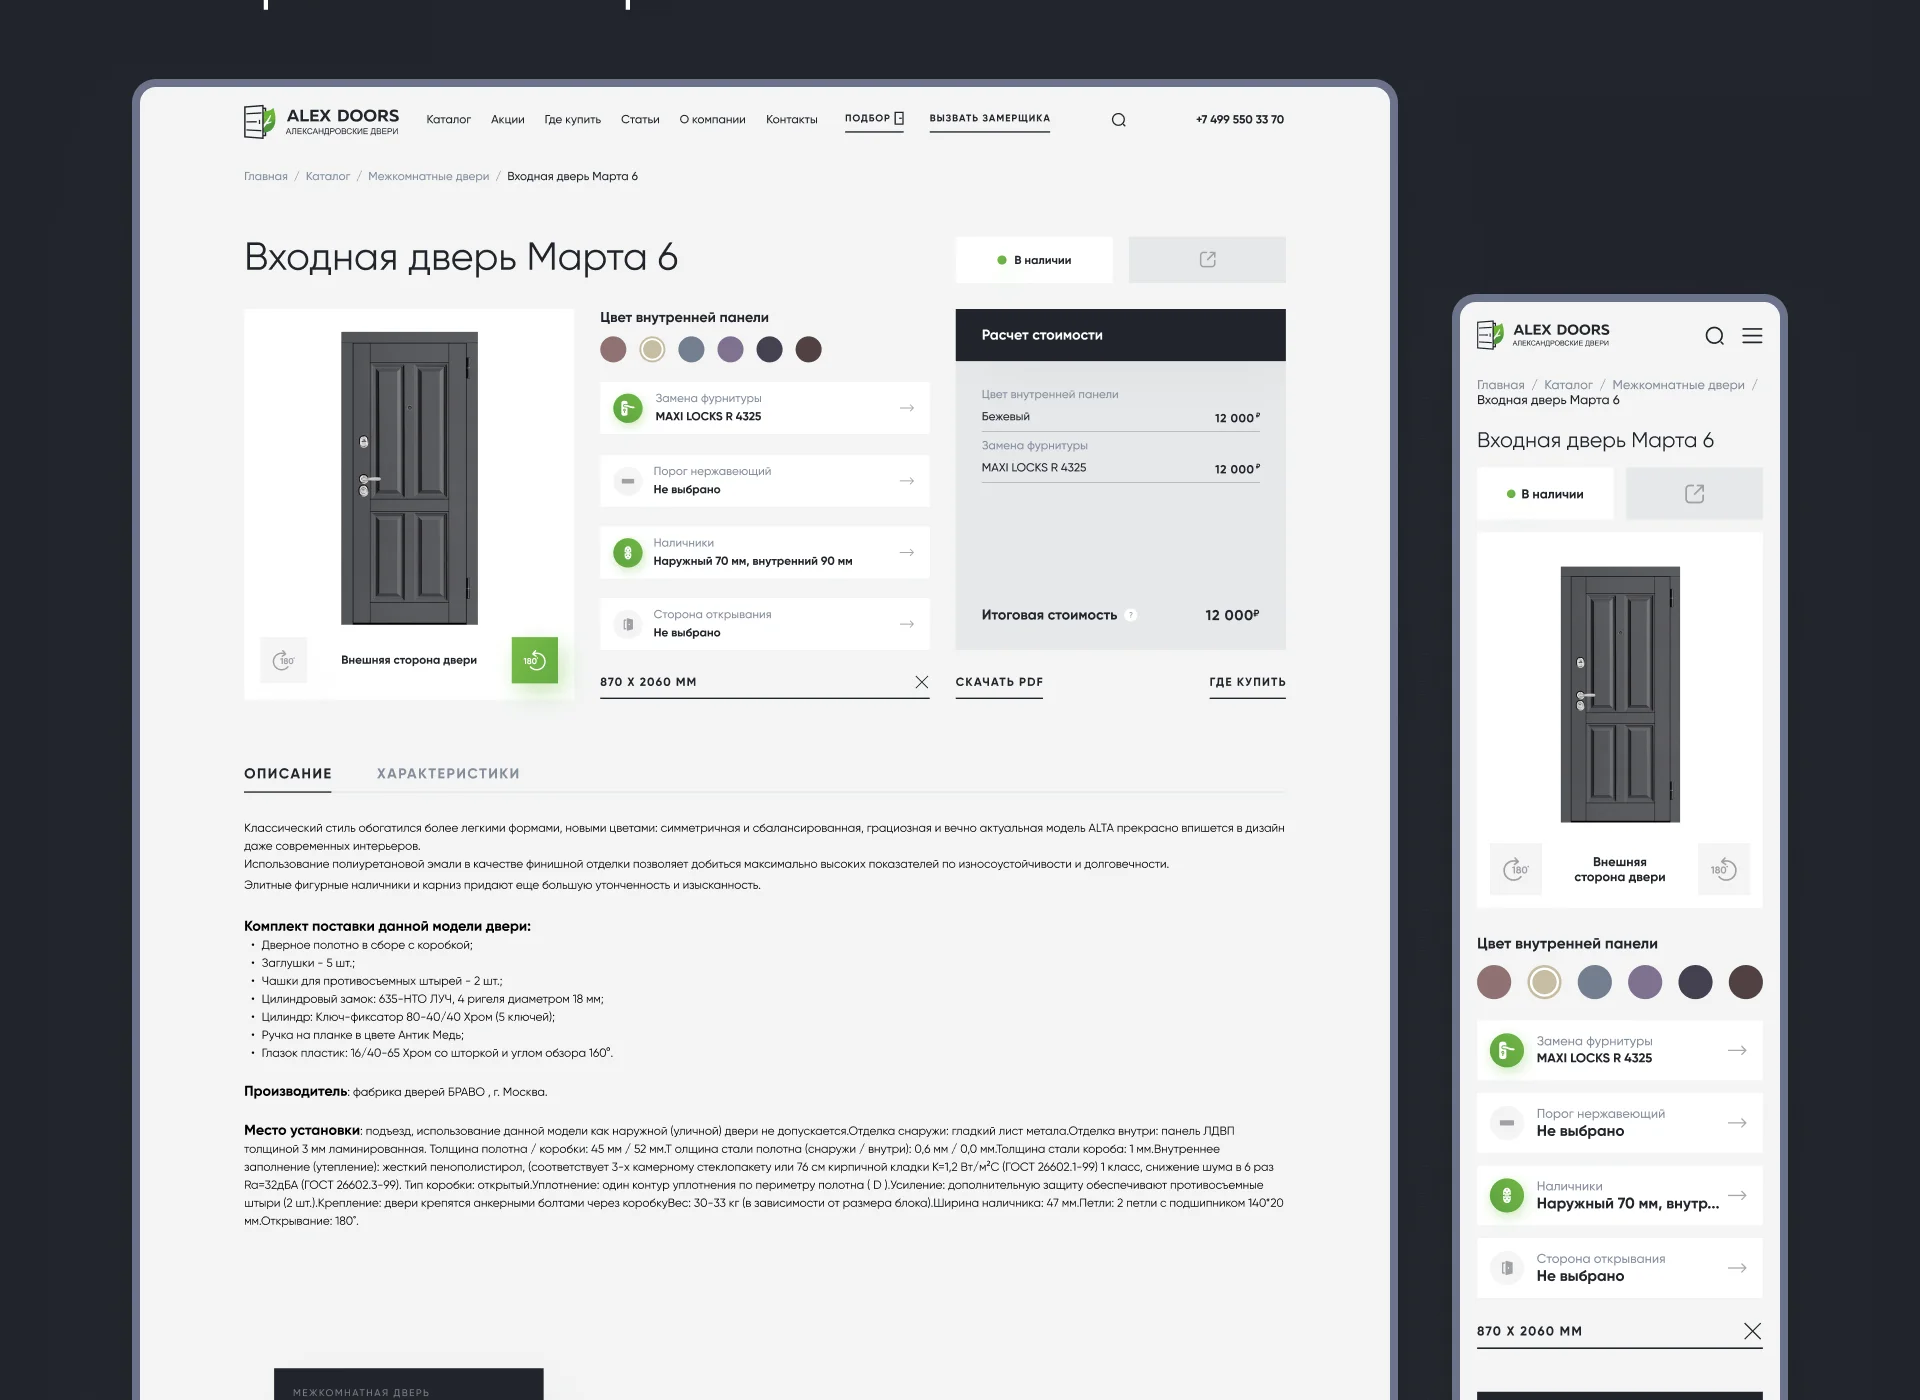Select the dark brown panel color on desktop
Viewport: 1920px width, 1400px height.
point(808,349)
